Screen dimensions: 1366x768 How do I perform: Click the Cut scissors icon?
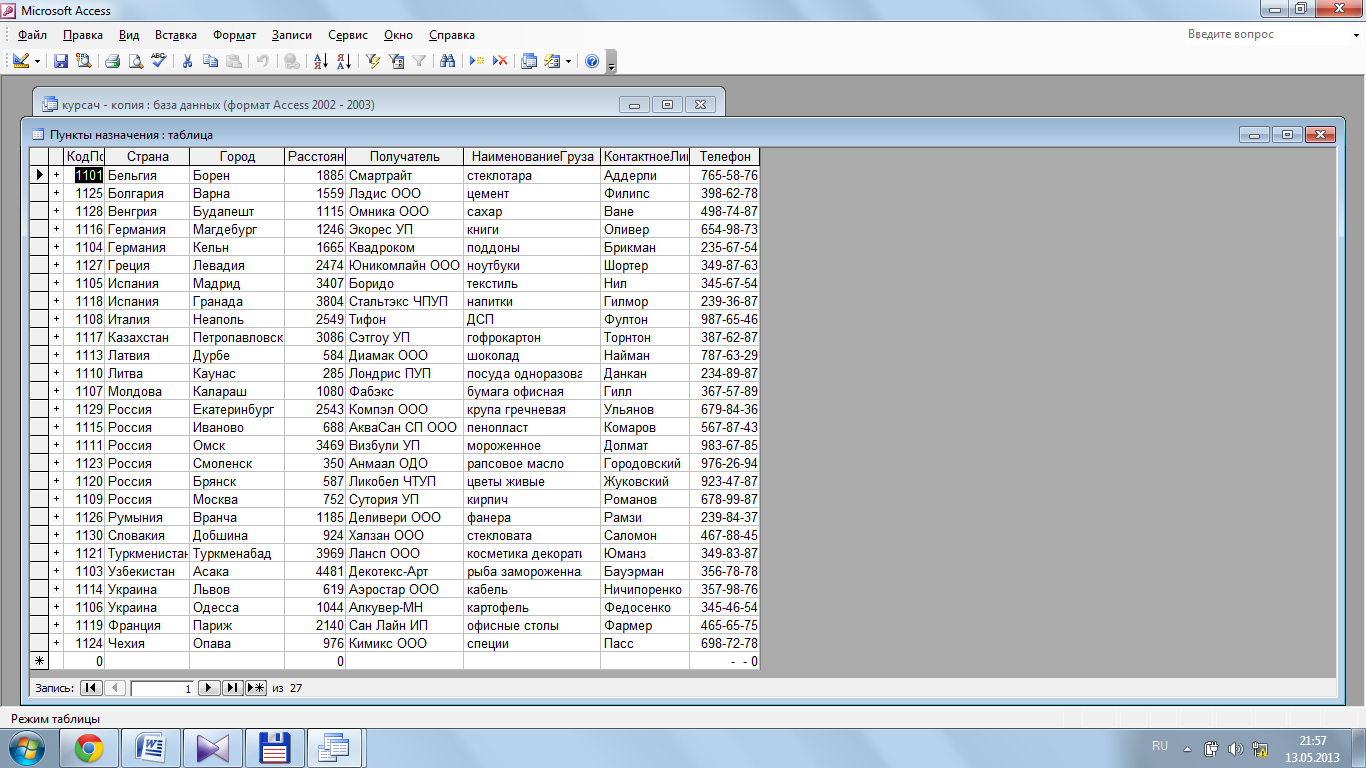[x=187, y=61]
